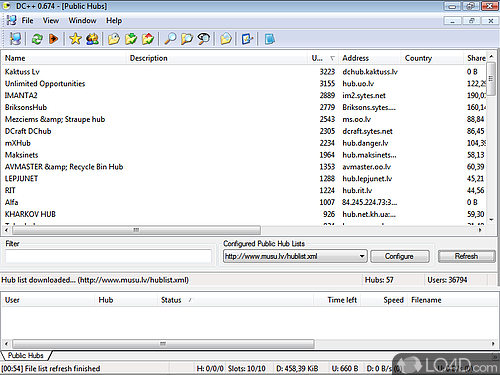This screenshot has height=375, width=500.
Task: Click the Hubs: 57 status text
Action: point(379,280)
